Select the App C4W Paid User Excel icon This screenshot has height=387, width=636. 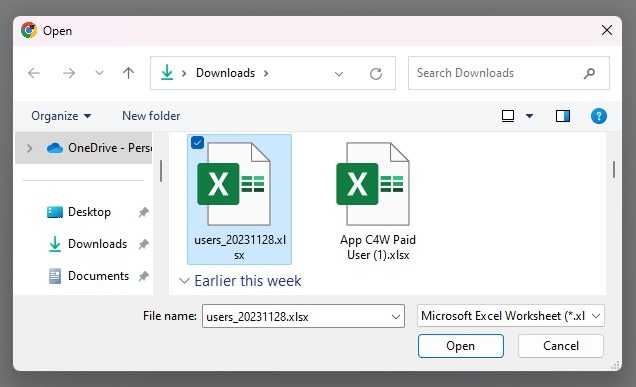tap(373, 184)
